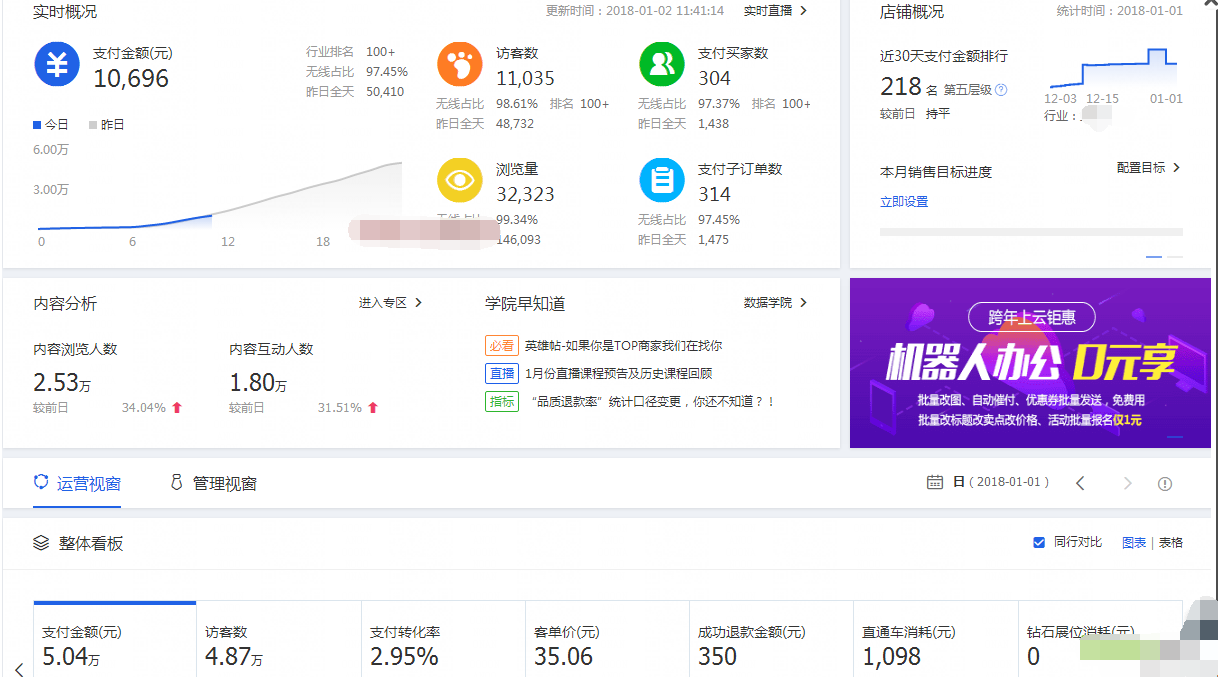Image resolution: width=1218 pixels, height=677 pixels.
Task: Toggle the 同行对比 checkbox
Action: point(1039,542)
